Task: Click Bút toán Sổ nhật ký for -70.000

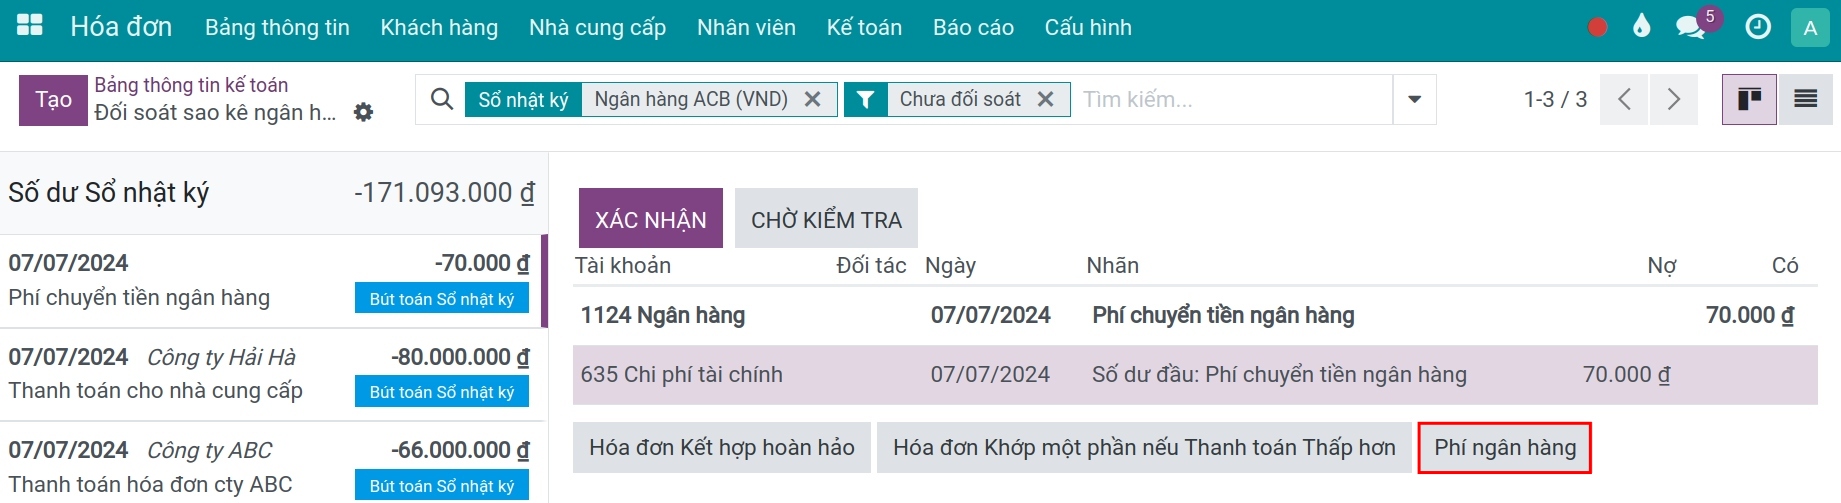Action: [x=442, y=298]
